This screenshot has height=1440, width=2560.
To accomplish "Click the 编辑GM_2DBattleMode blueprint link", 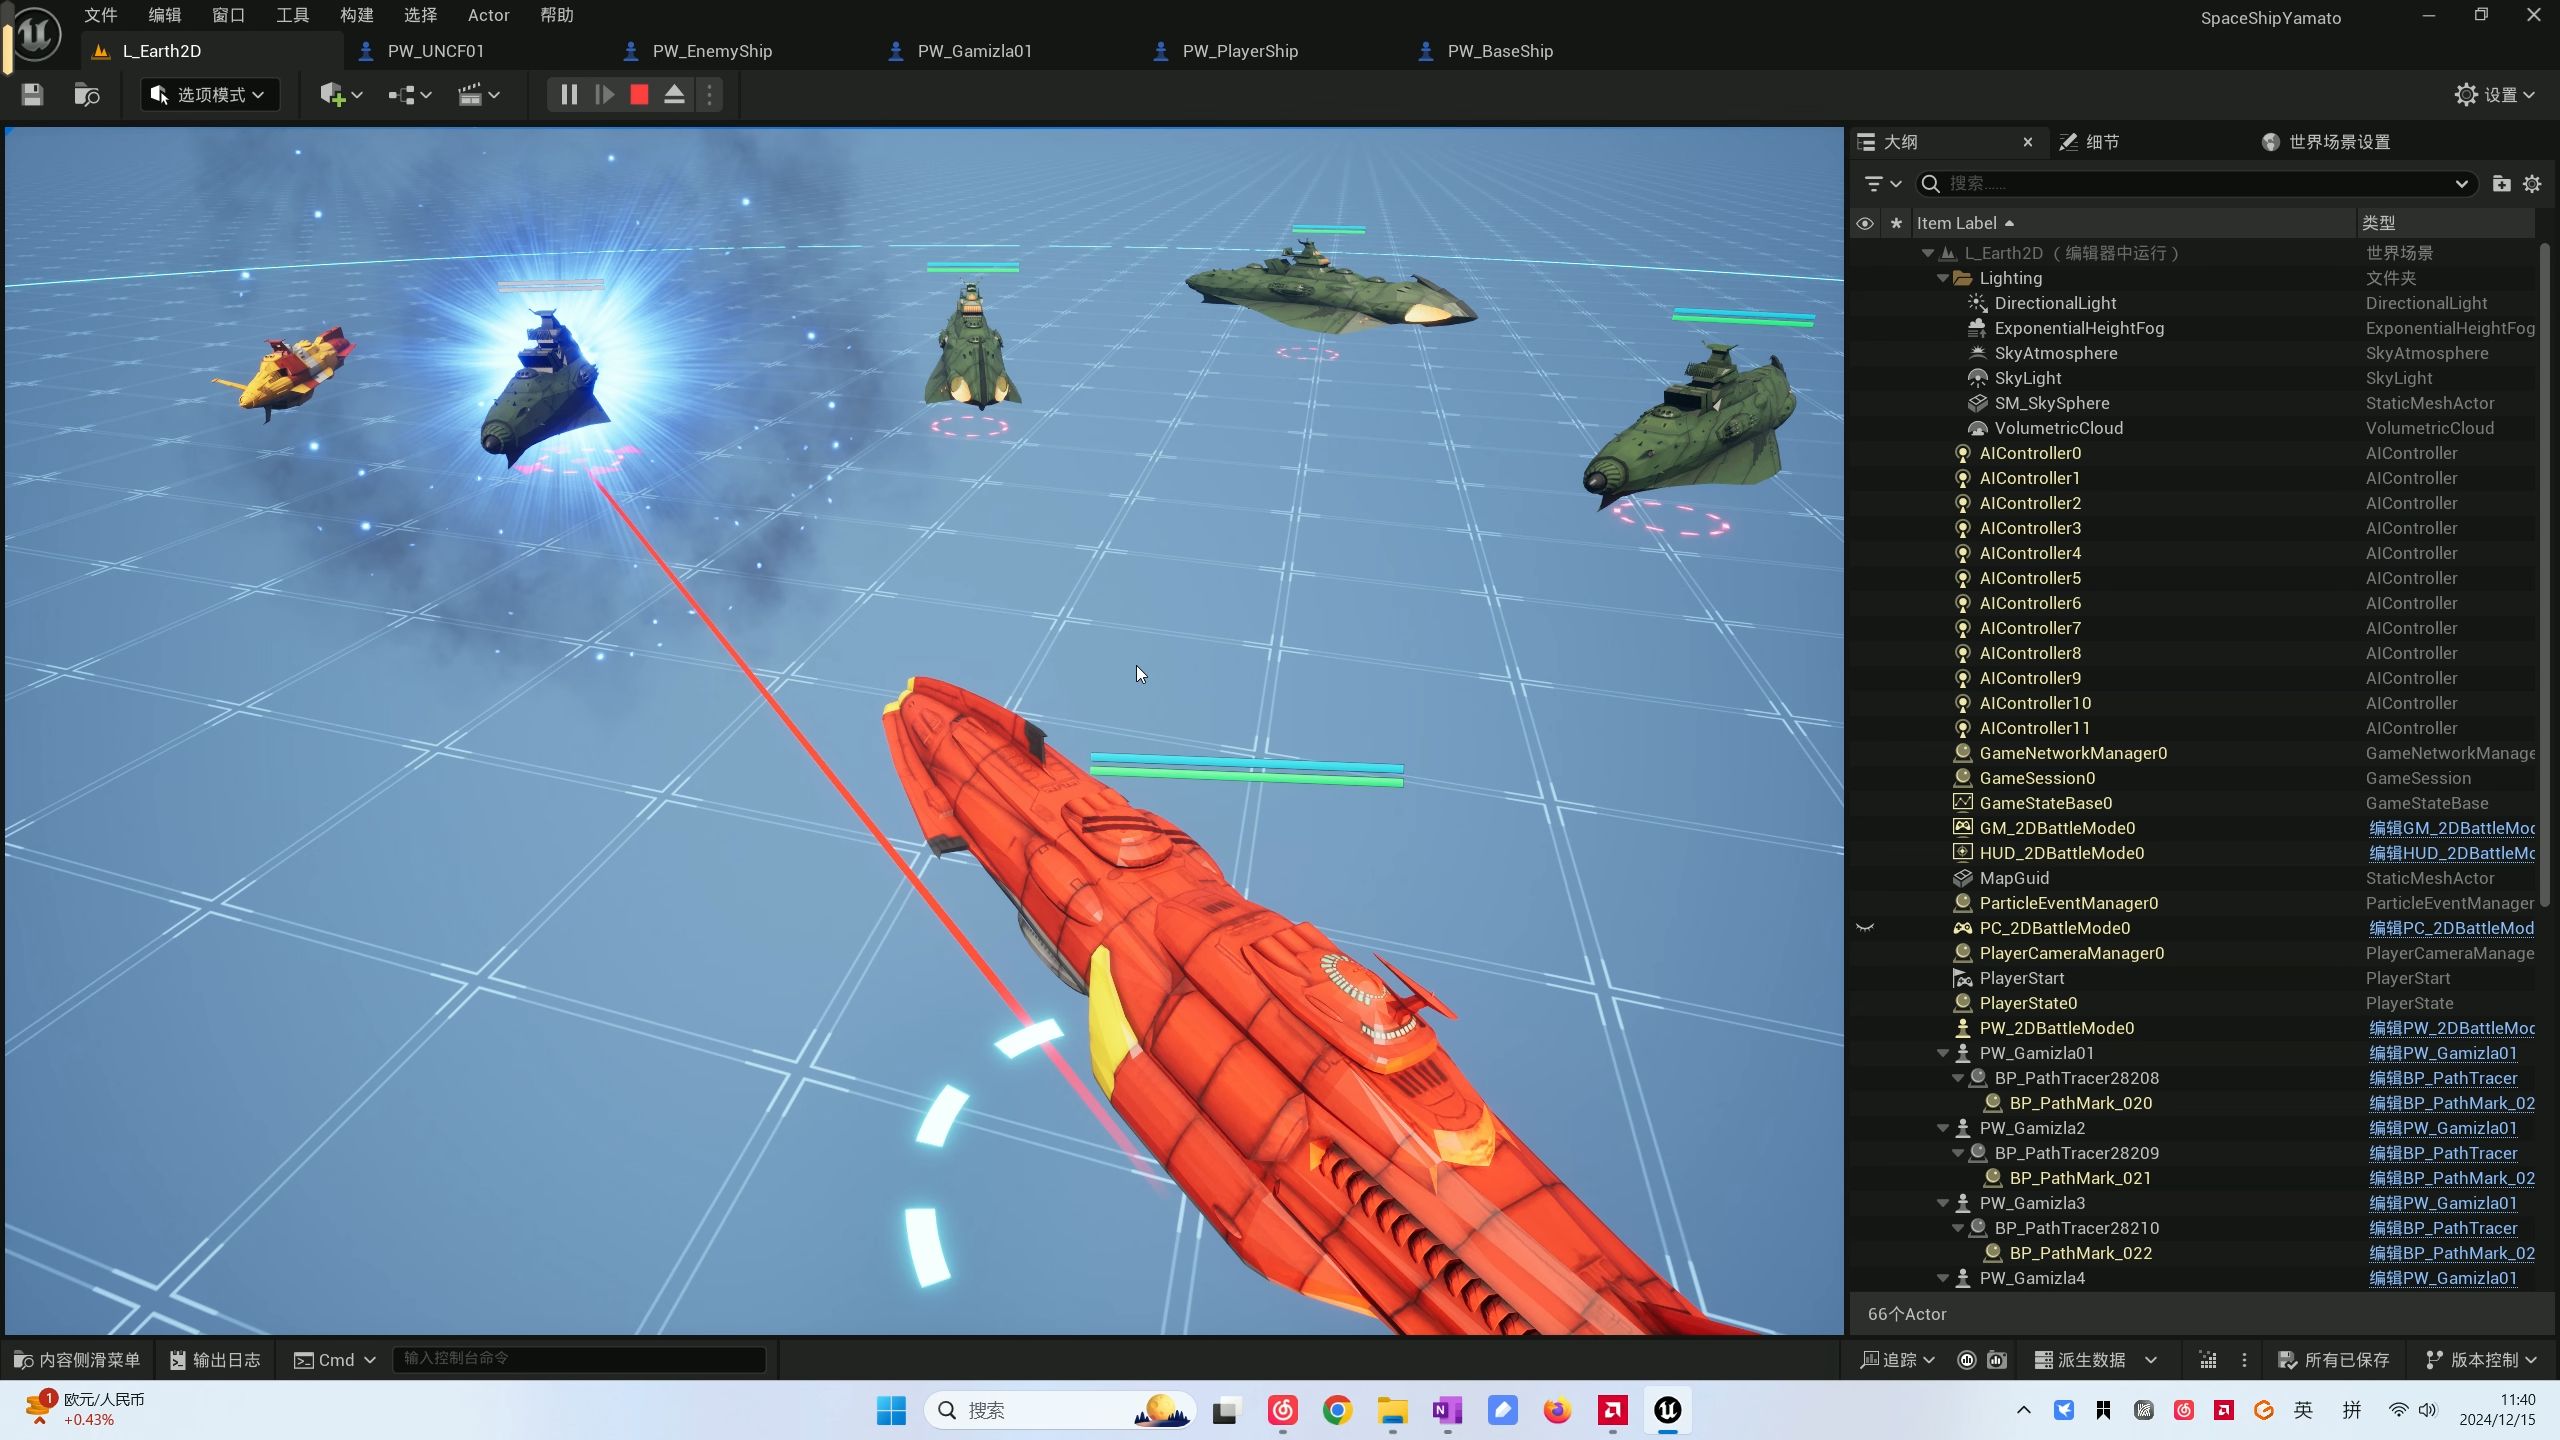I will click(2451, 828).
